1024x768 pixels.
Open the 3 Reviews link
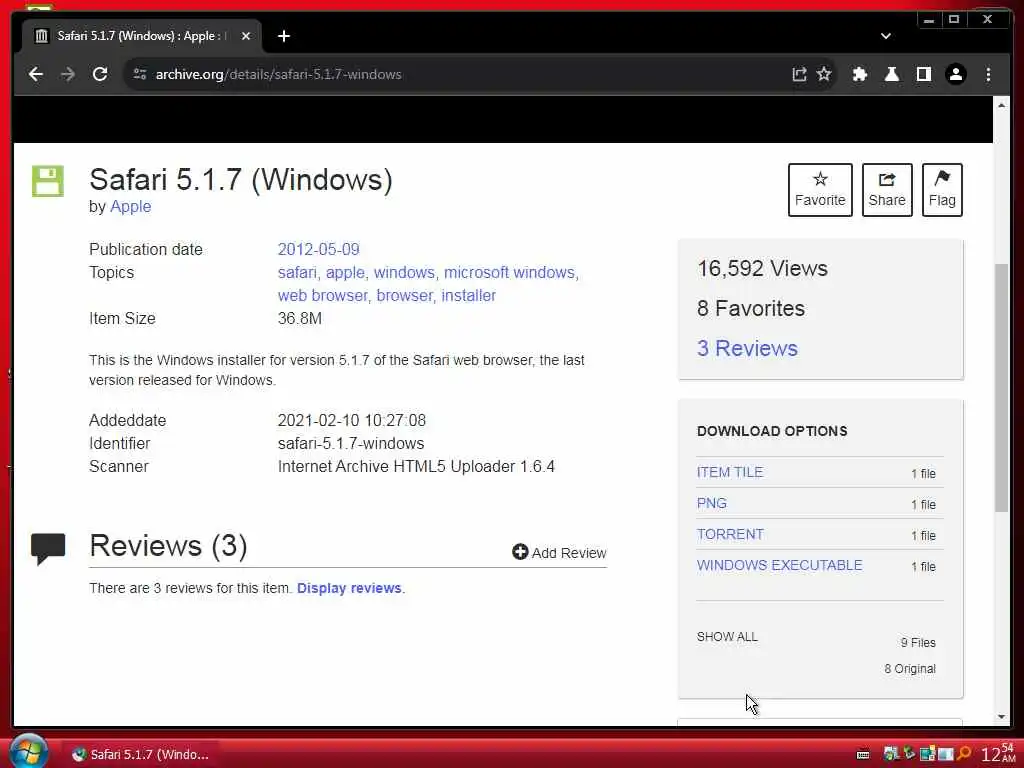[747, 348]
